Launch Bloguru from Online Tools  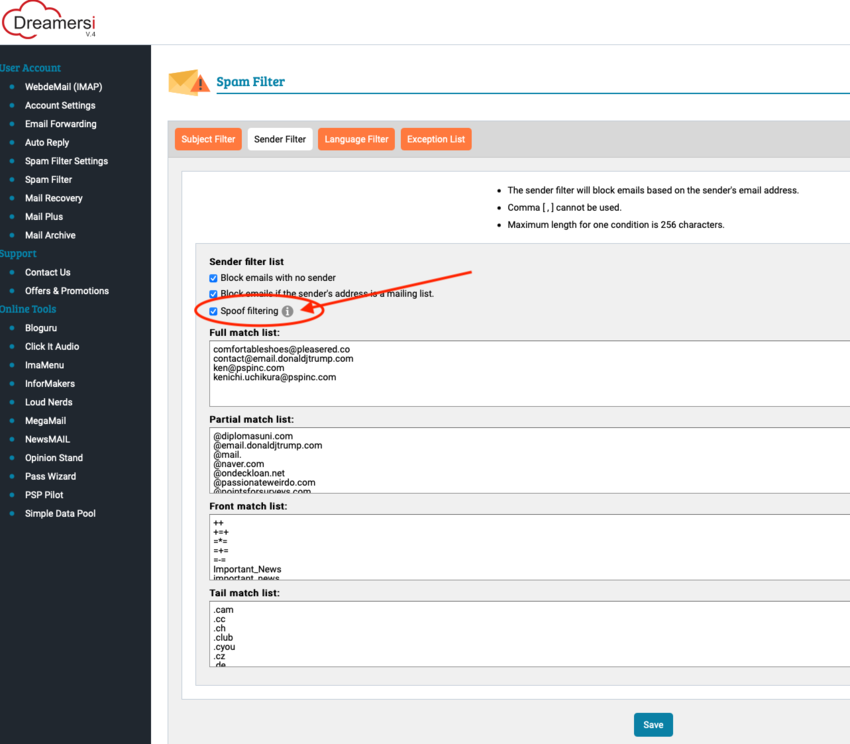tap(41, 328)
